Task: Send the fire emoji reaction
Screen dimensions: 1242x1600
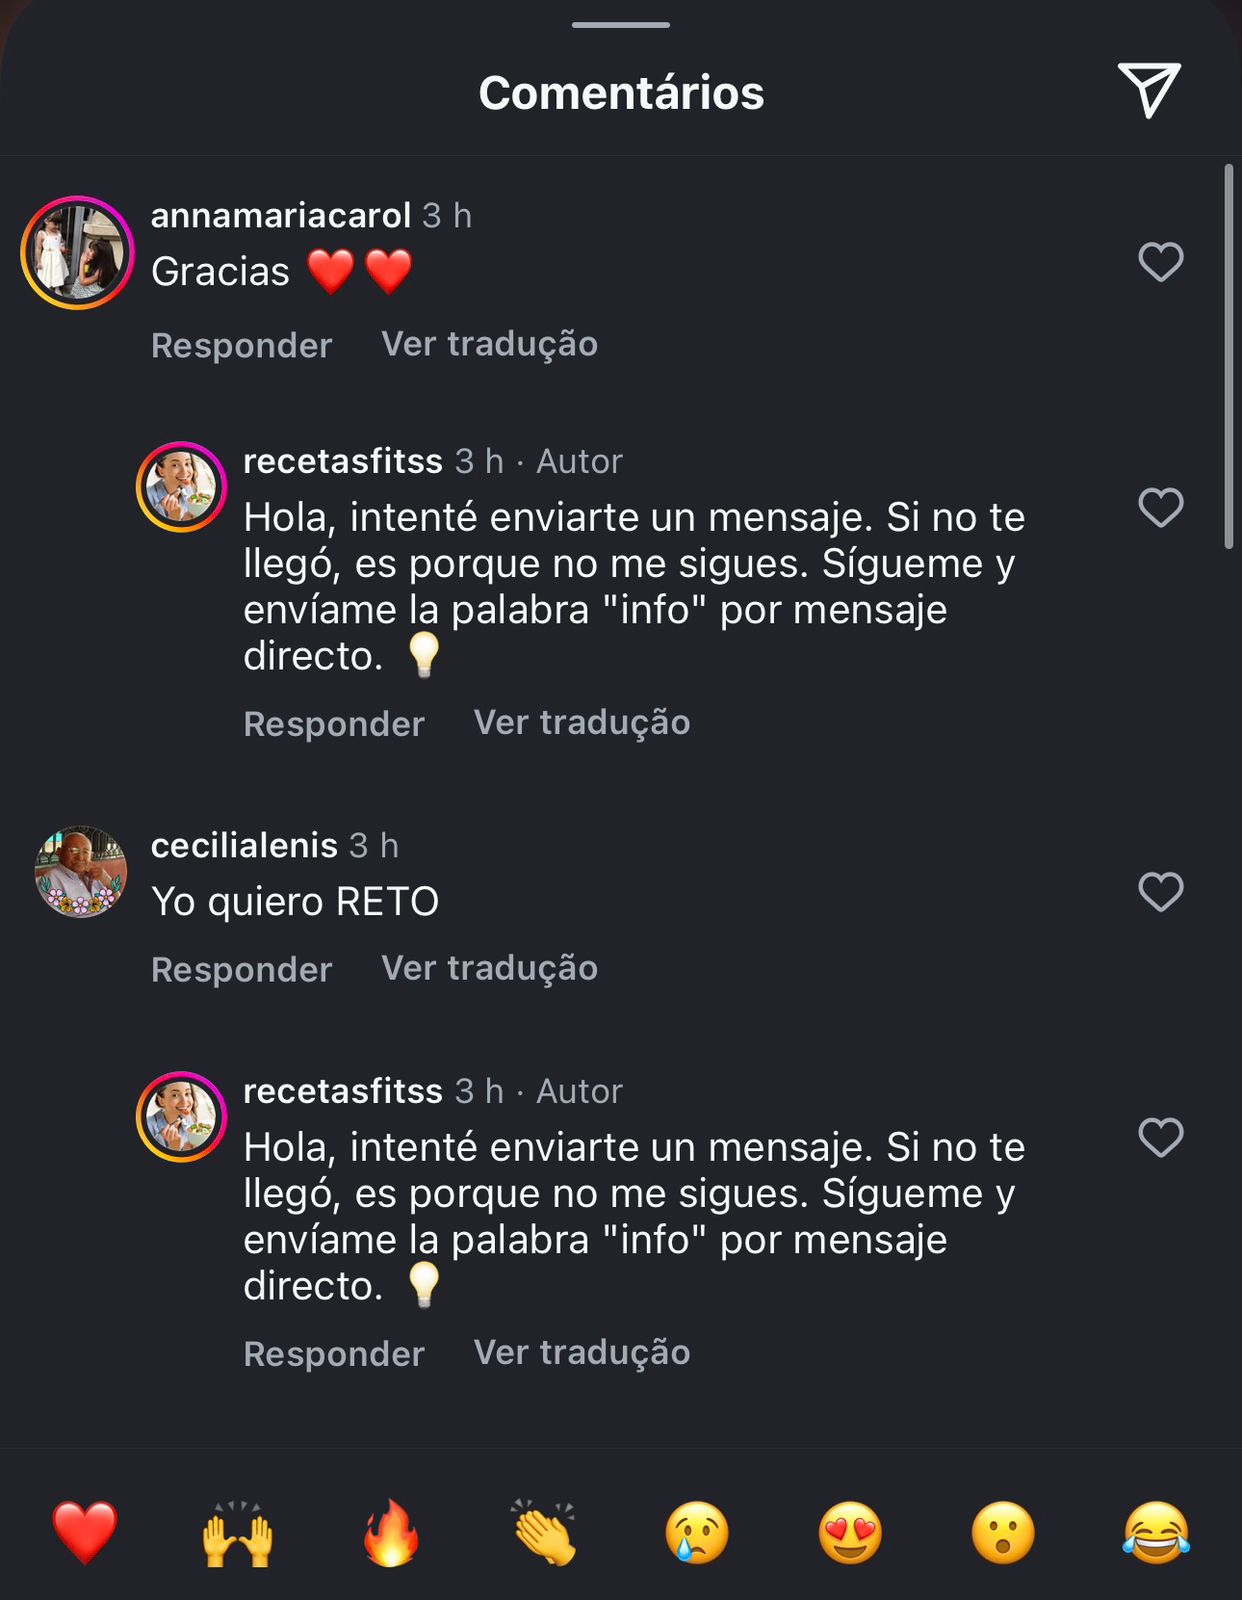Action: click(391, 1532)
